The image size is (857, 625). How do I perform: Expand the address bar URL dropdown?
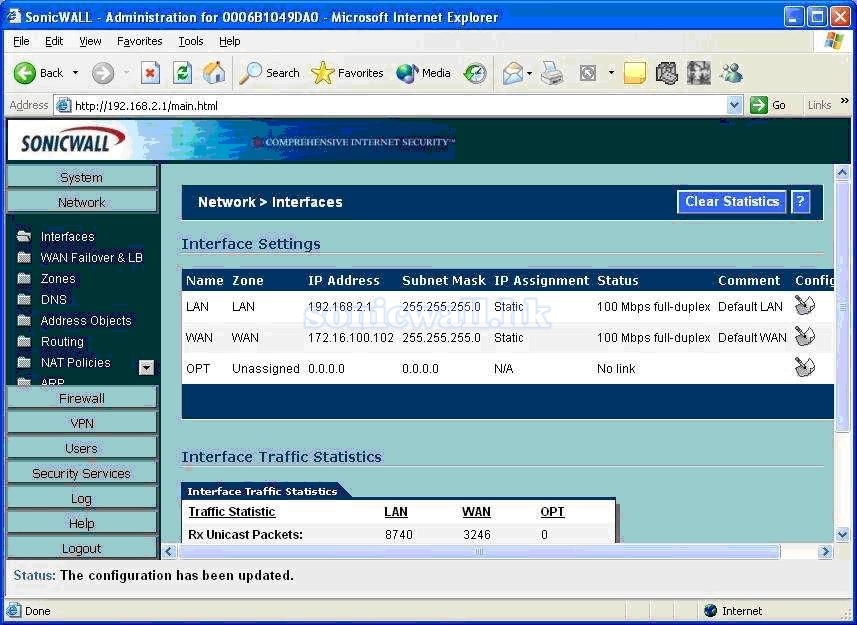click(x=735, y=105)
